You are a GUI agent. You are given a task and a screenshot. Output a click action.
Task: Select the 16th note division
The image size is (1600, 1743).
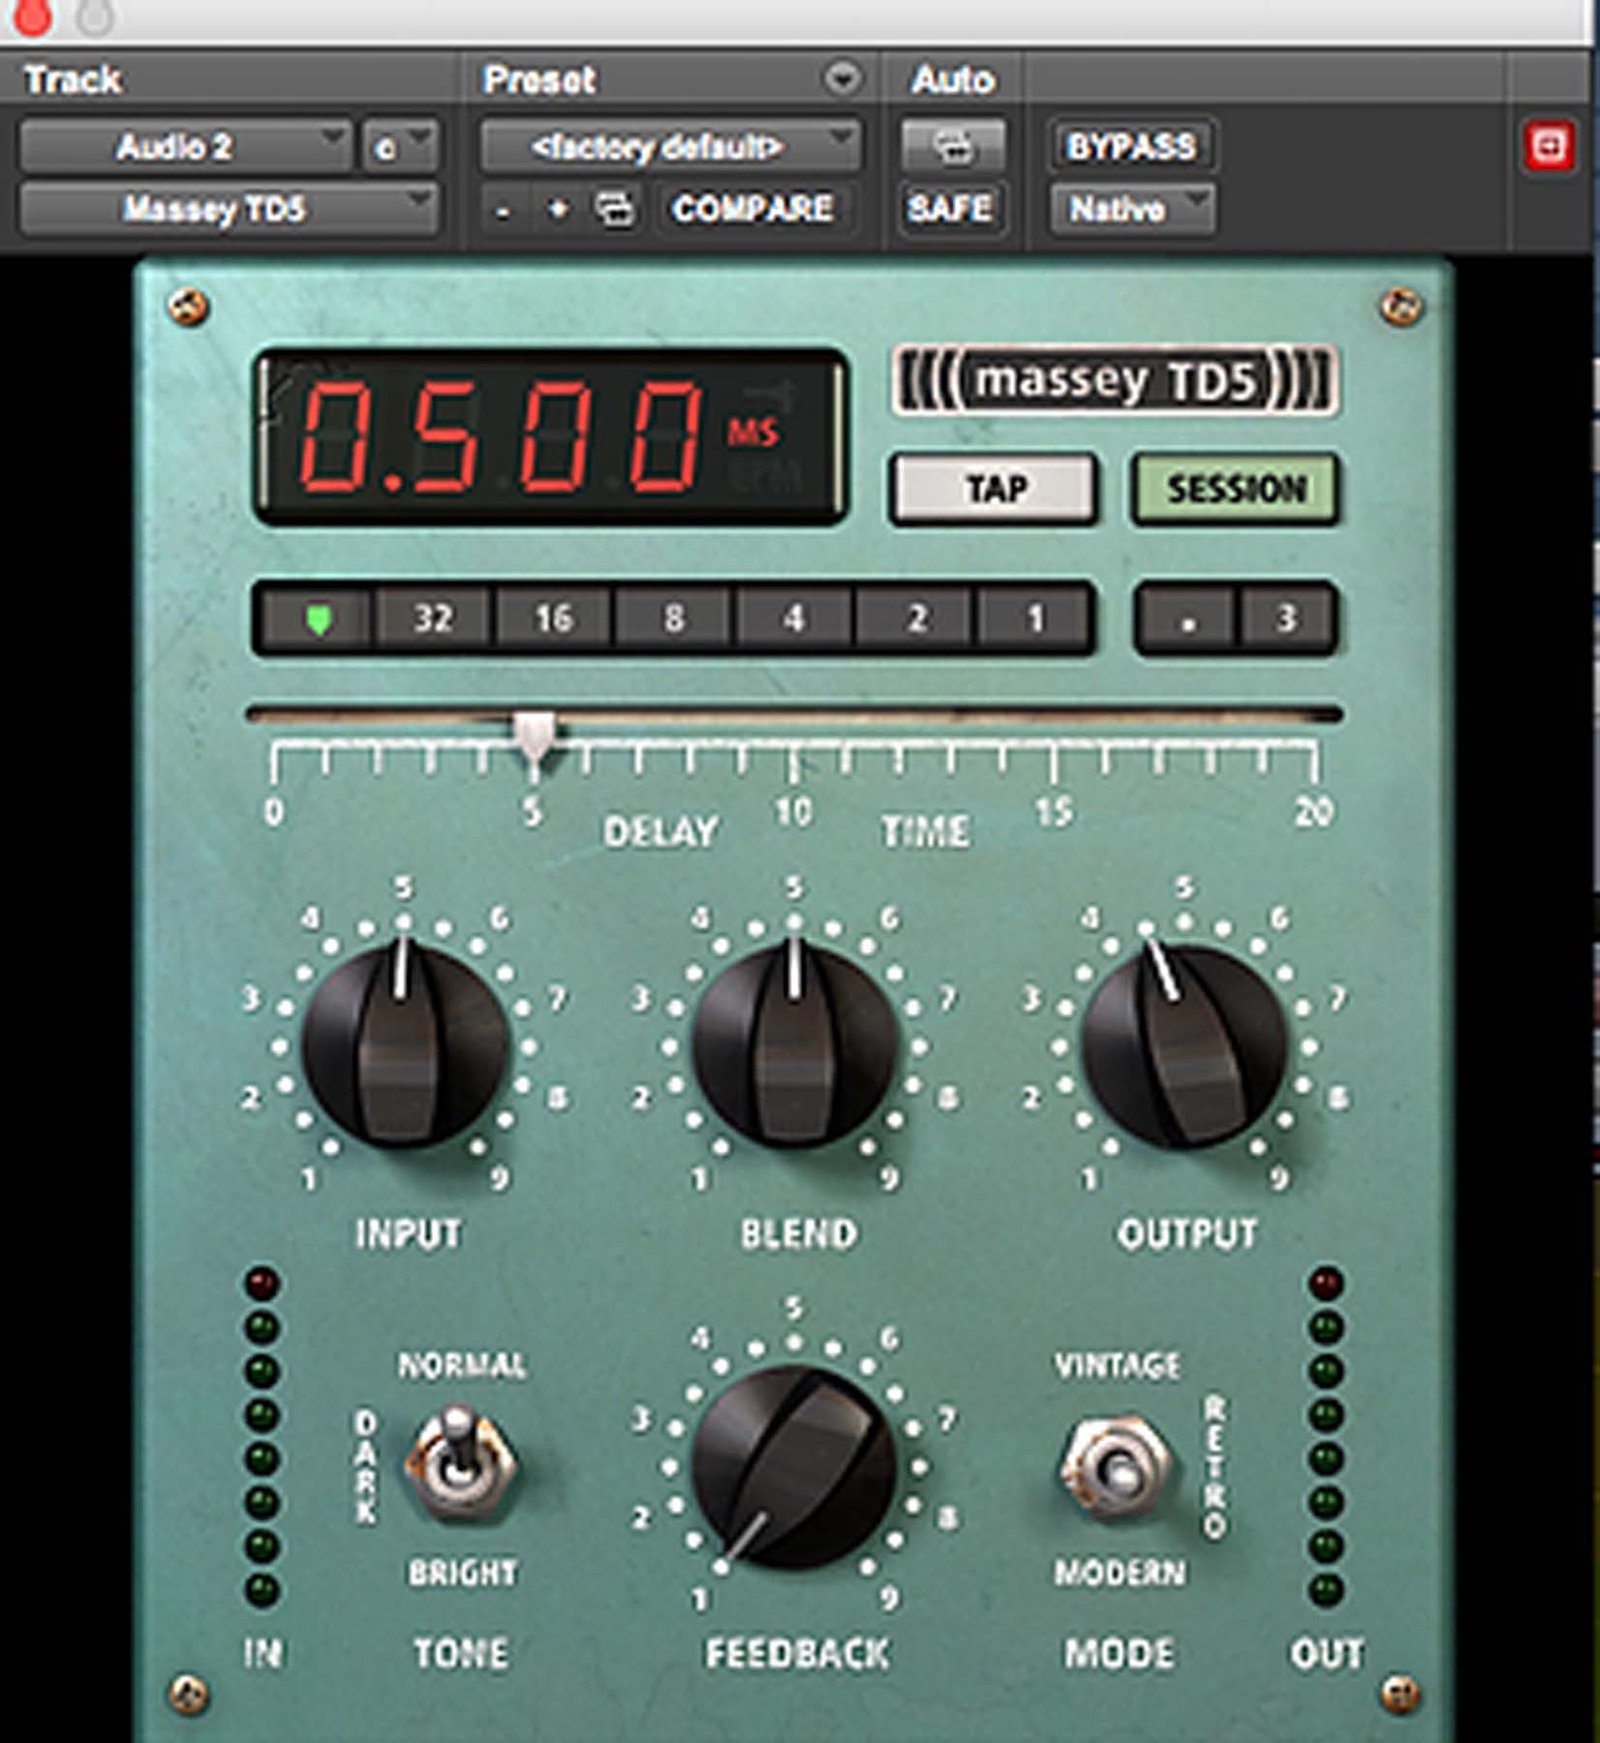click(x=554, y=619)
